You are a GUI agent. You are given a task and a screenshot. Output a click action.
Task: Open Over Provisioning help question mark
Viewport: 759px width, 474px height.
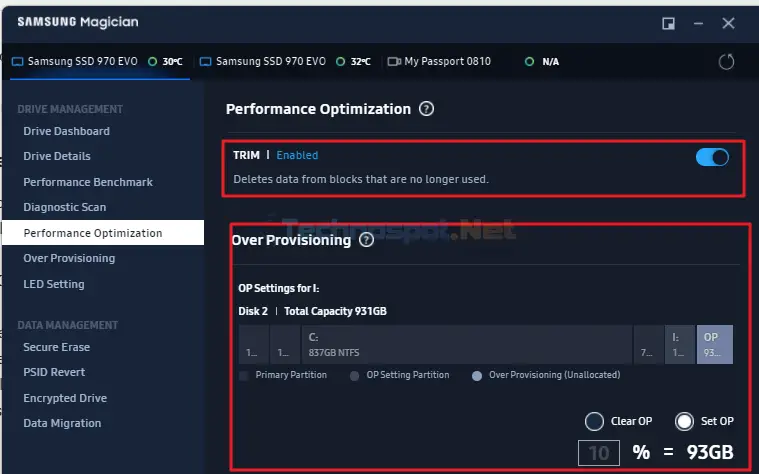tap(366, 240)
